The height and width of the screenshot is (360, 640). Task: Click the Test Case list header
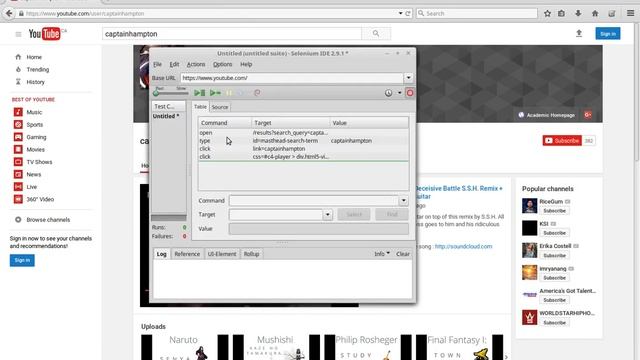168,106
